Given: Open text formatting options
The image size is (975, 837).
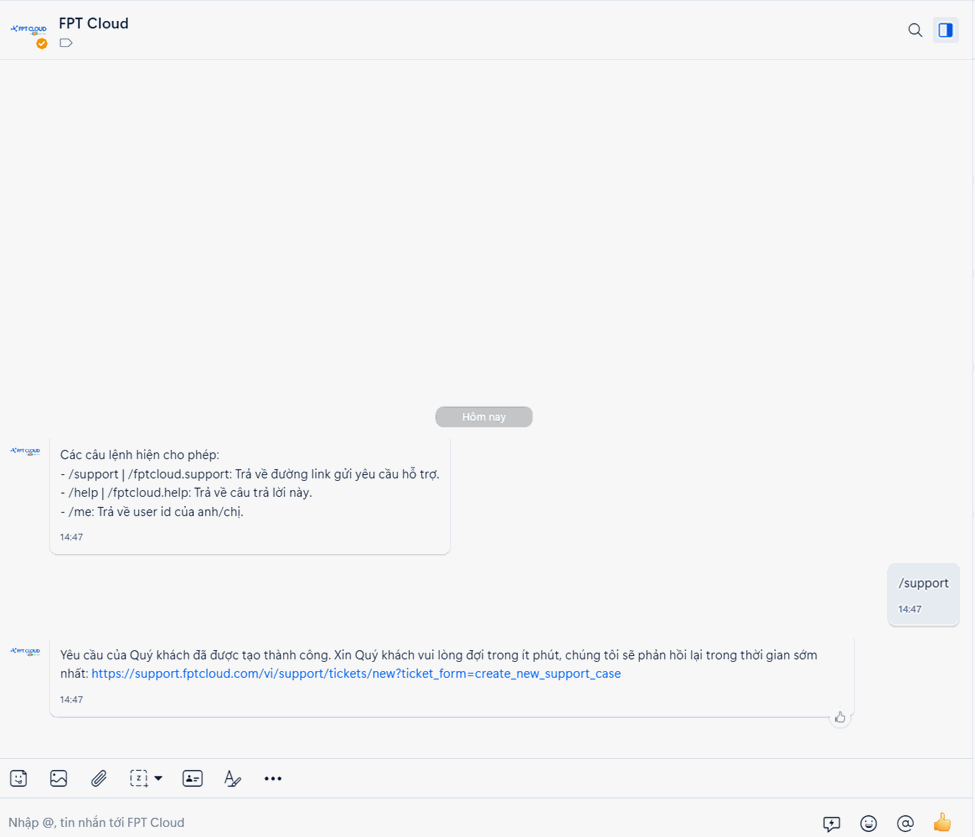Looking at the screenshot, I should click(233, 778).
